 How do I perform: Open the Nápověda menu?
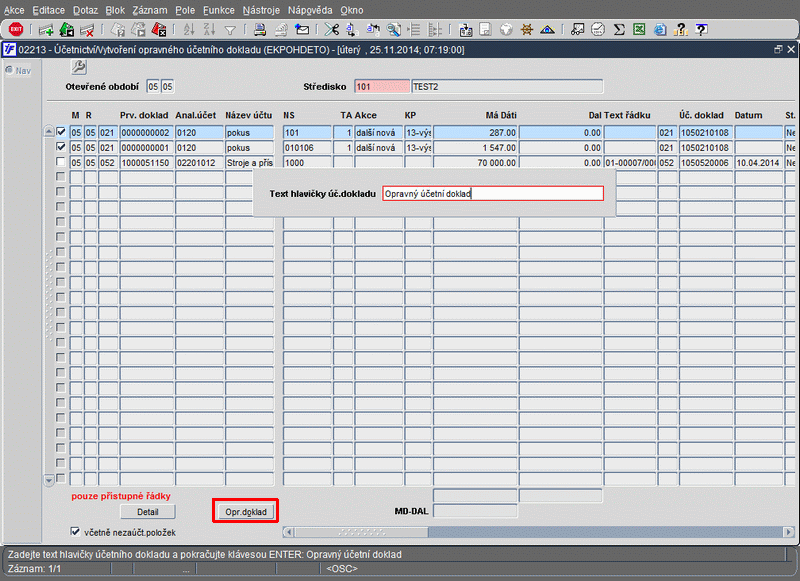coord(310,10)
